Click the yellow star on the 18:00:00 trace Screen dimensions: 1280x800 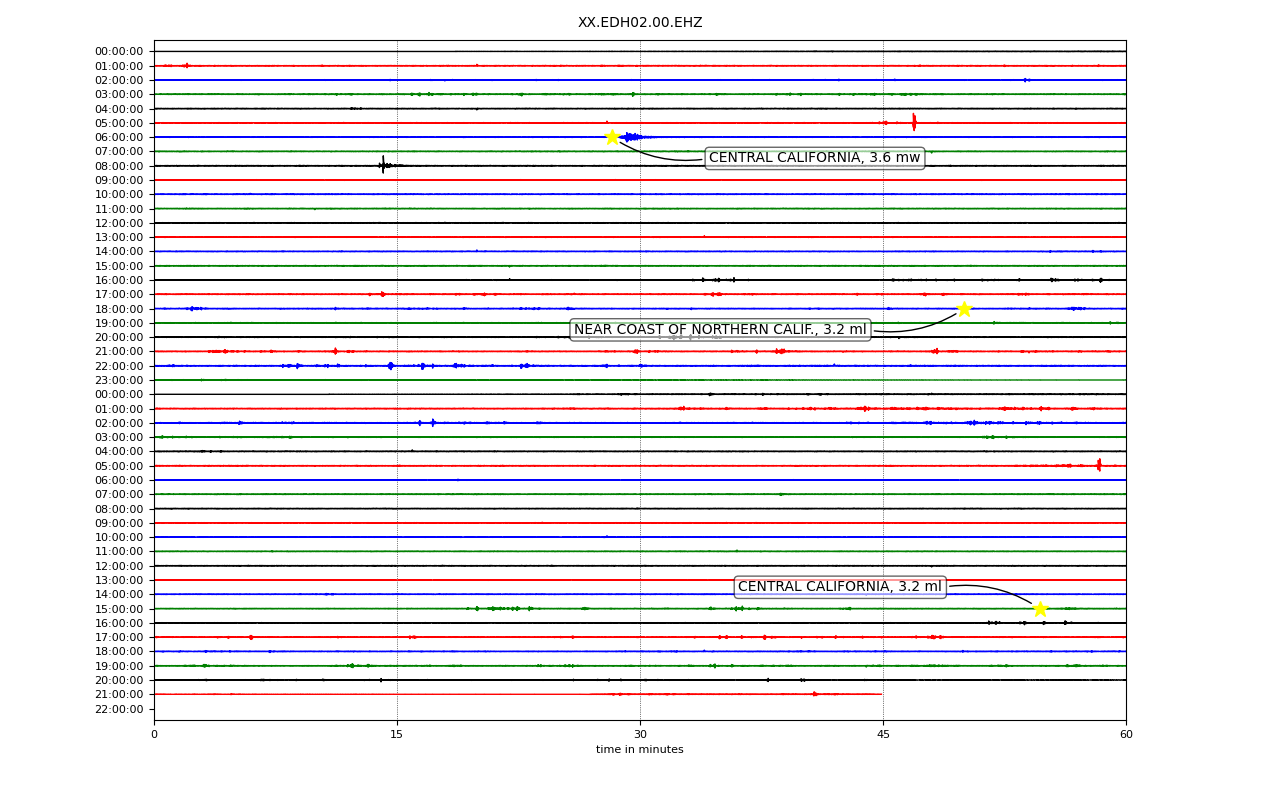point(964,309)
